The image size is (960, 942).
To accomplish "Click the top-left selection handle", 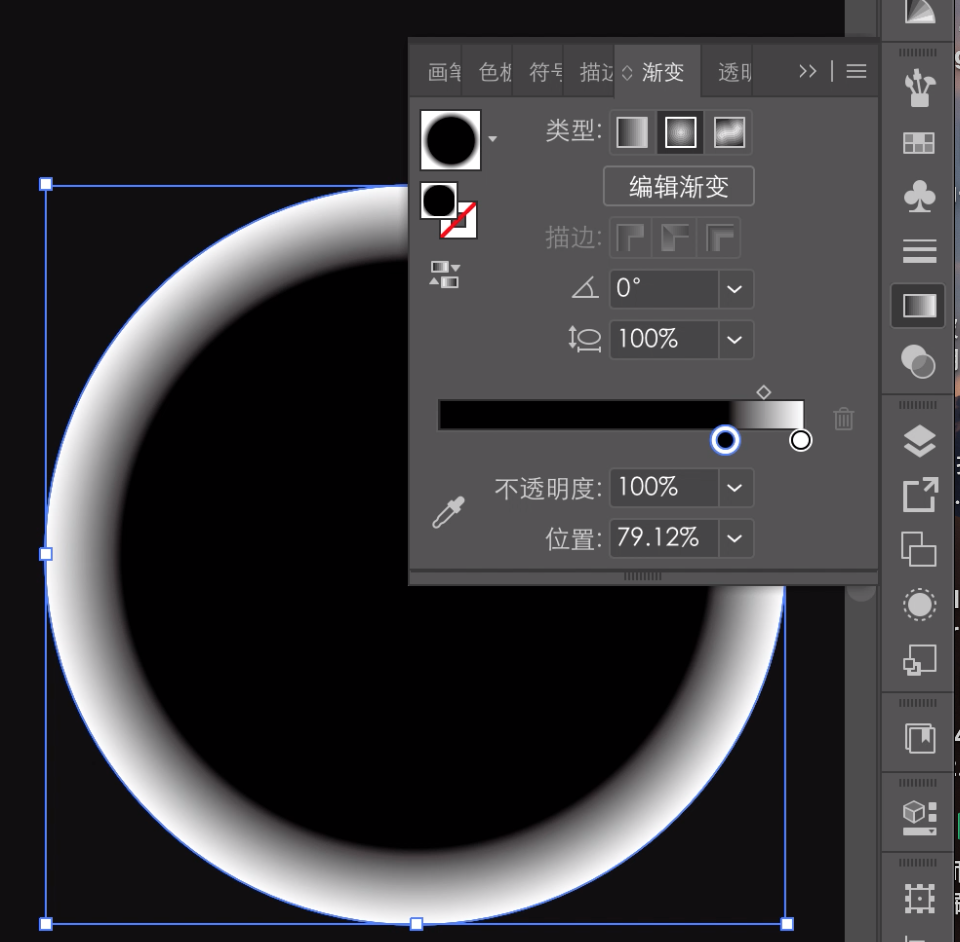I will tap(46, 184).
